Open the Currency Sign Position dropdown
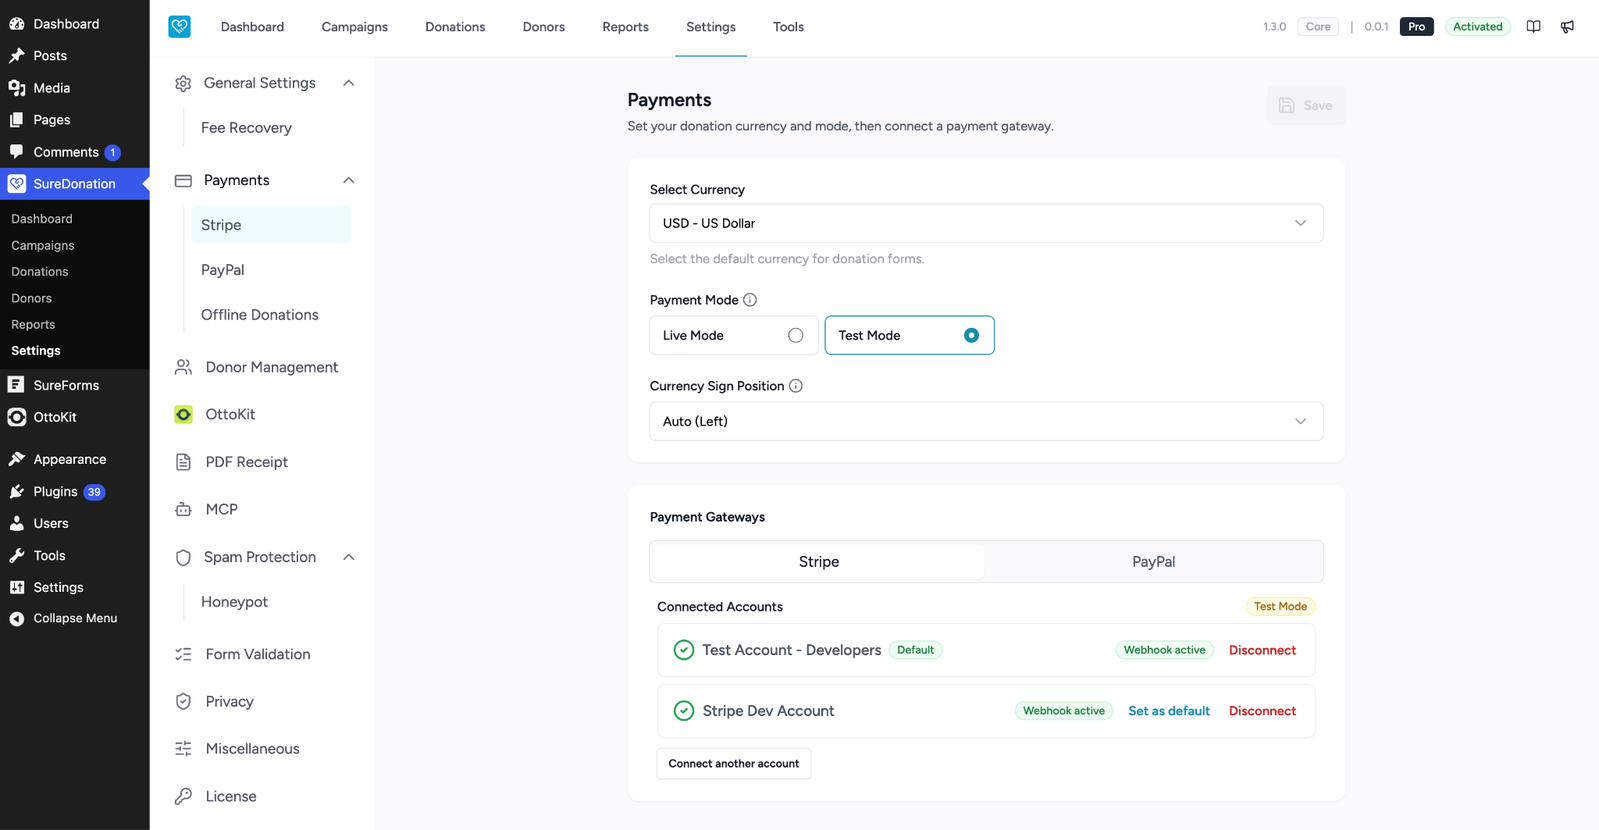 click(986, 421)
